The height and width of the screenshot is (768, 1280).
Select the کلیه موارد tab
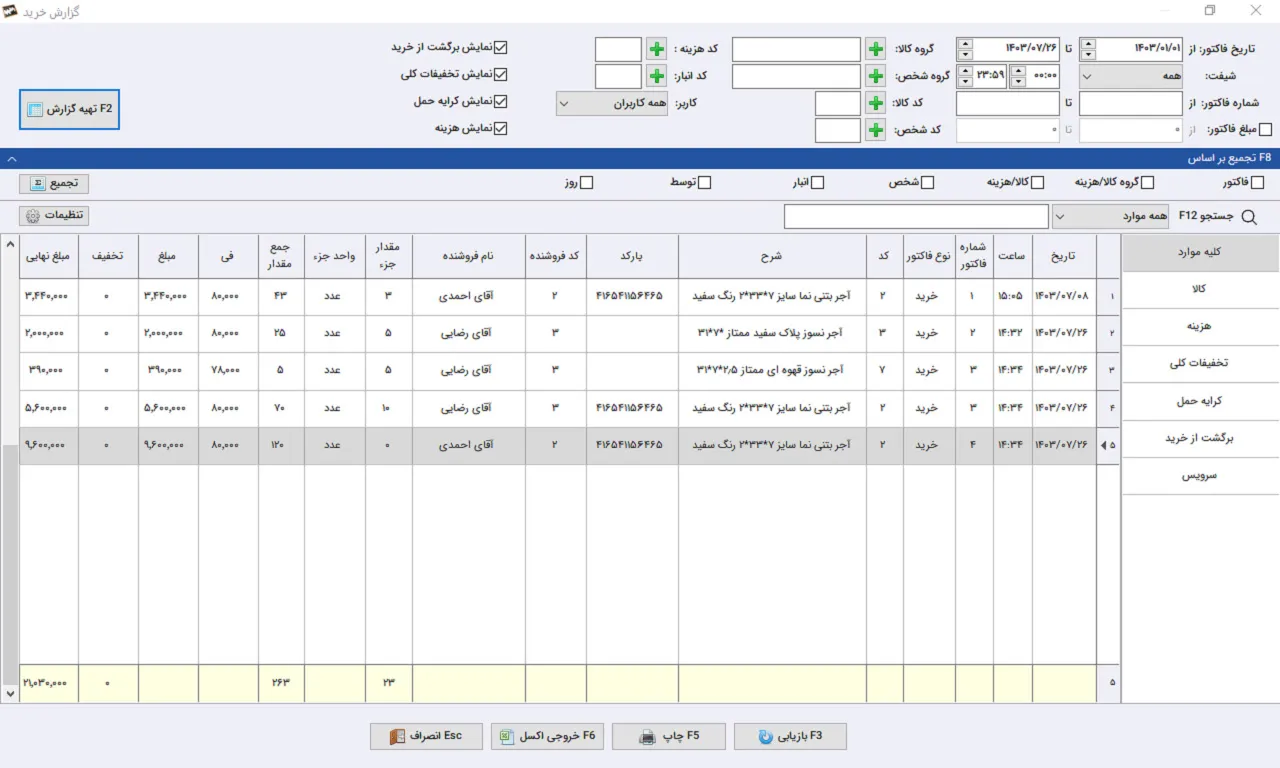pyautogui.click(x=1201, y=253)
